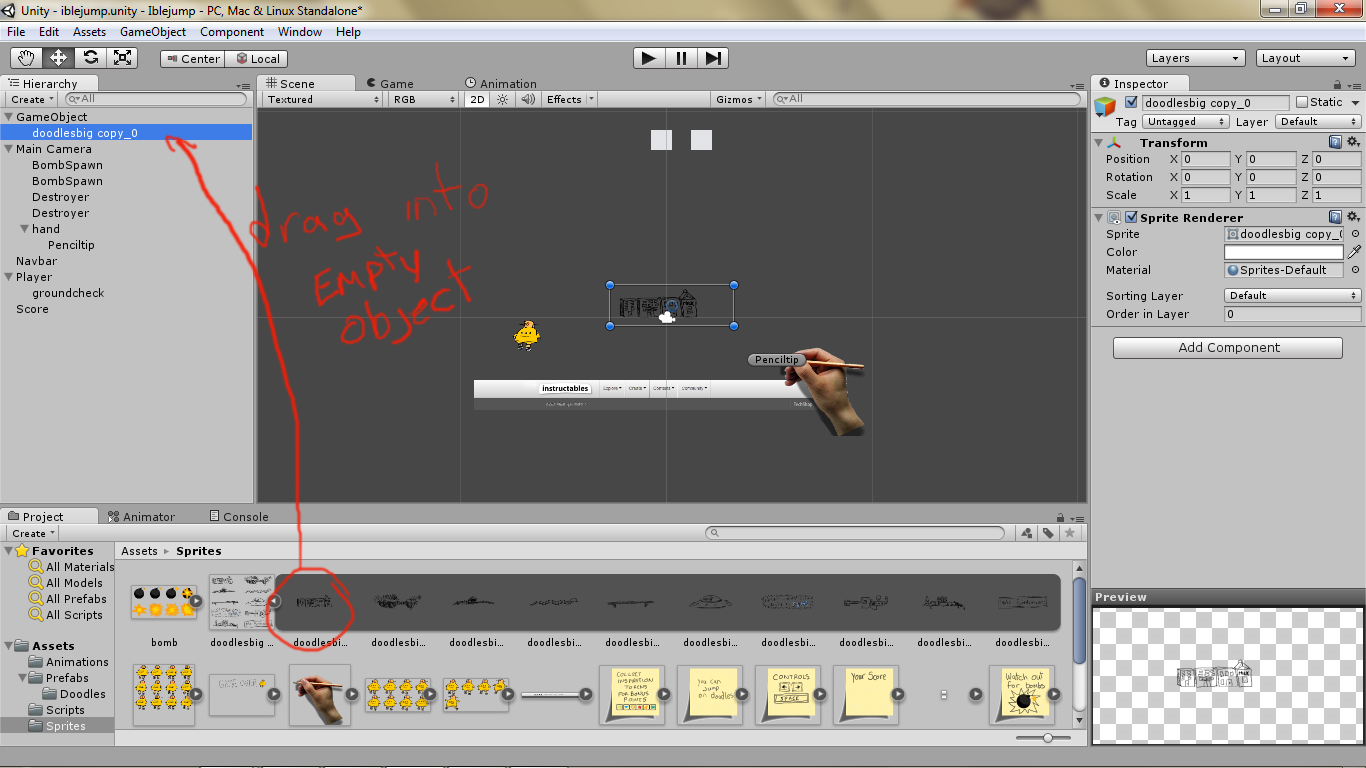Screen dimensions: 1366x768
Task: Open the Layers dropdown
Action: [x=1195, y=58]
